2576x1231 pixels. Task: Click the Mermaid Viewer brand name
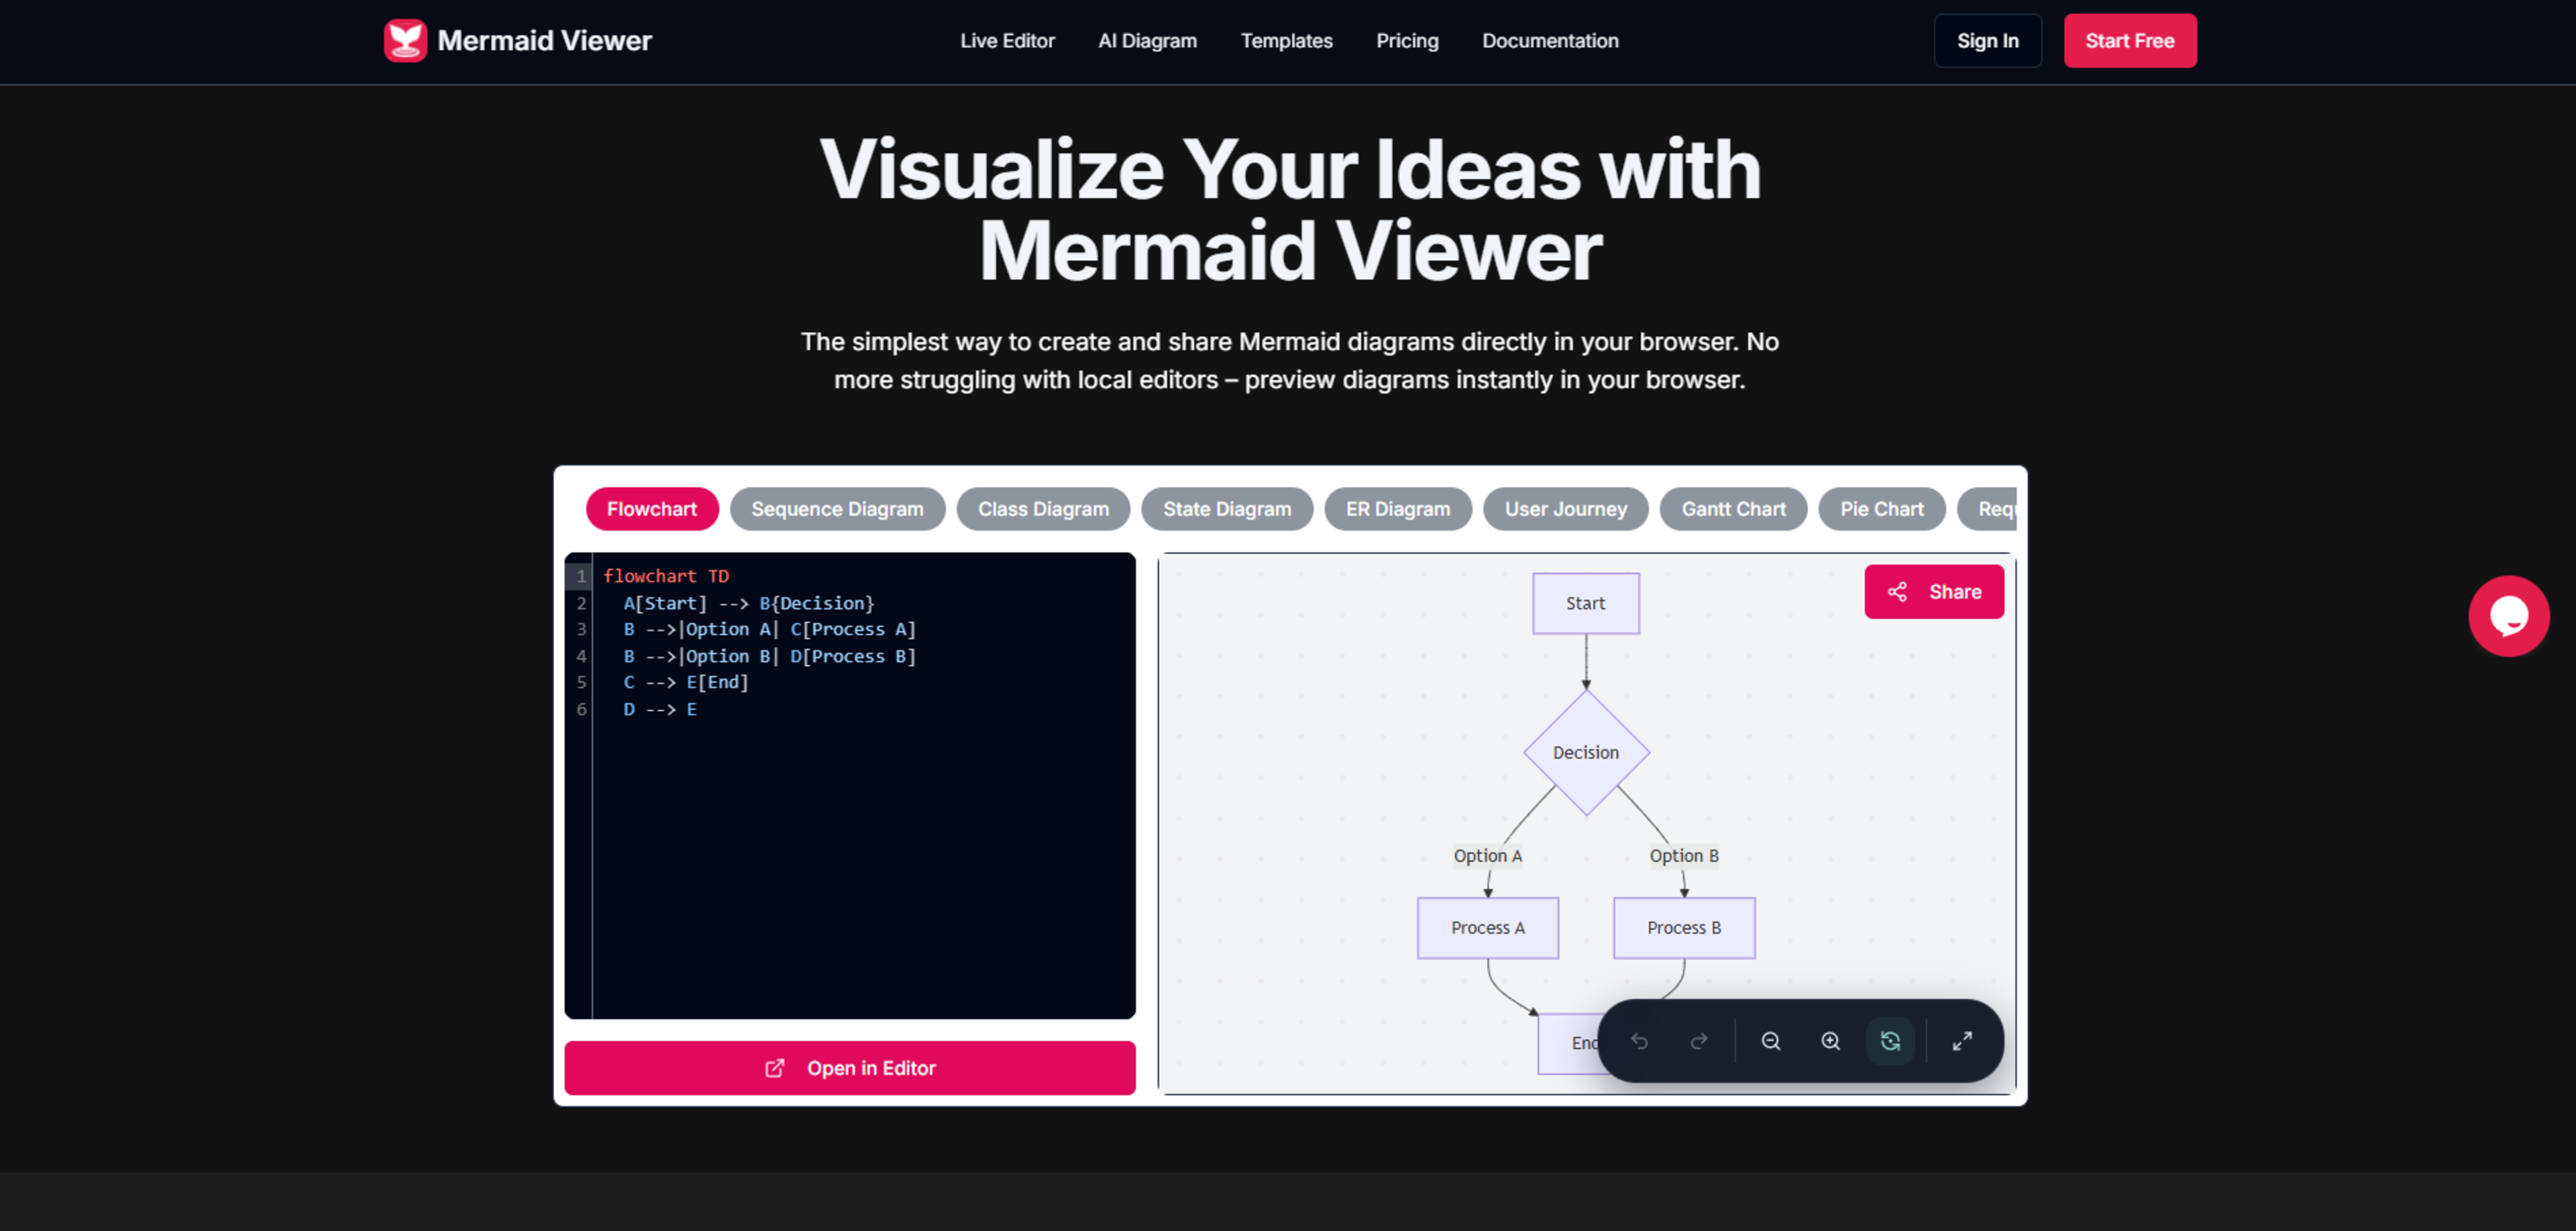point(544,41)
